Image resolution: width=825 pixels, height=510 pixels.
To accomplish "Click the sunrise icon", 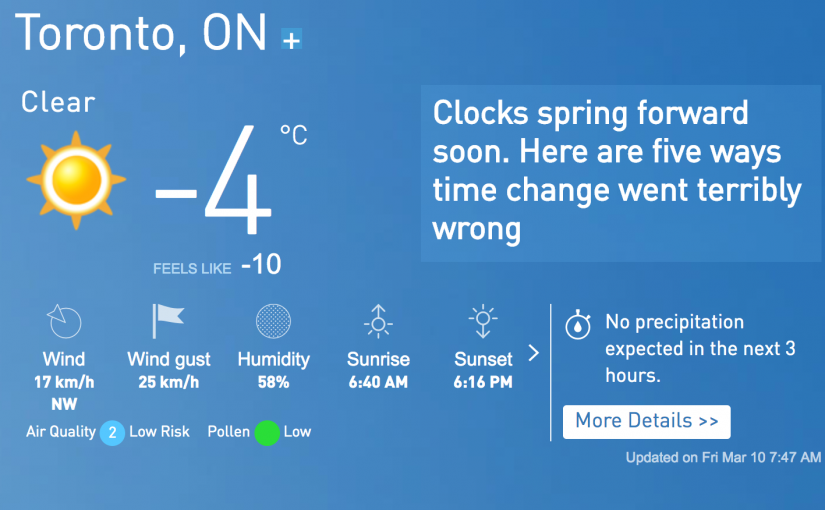I will click(x=378, y=322).
